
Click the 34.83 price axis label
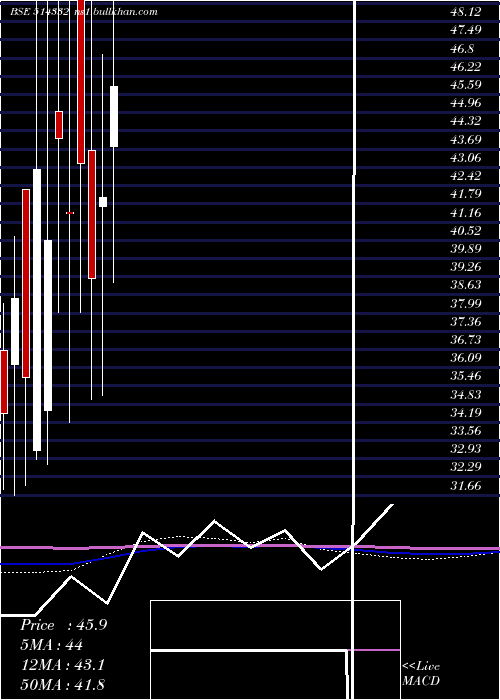(x=466, y=395)
